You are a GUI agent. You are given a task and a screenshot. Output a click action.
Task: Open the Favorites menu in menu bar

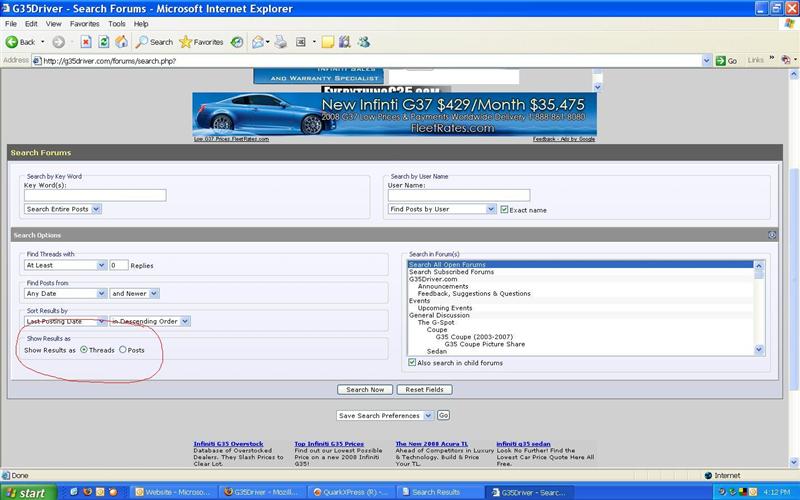pyautogui.click(x=84, y=23)
